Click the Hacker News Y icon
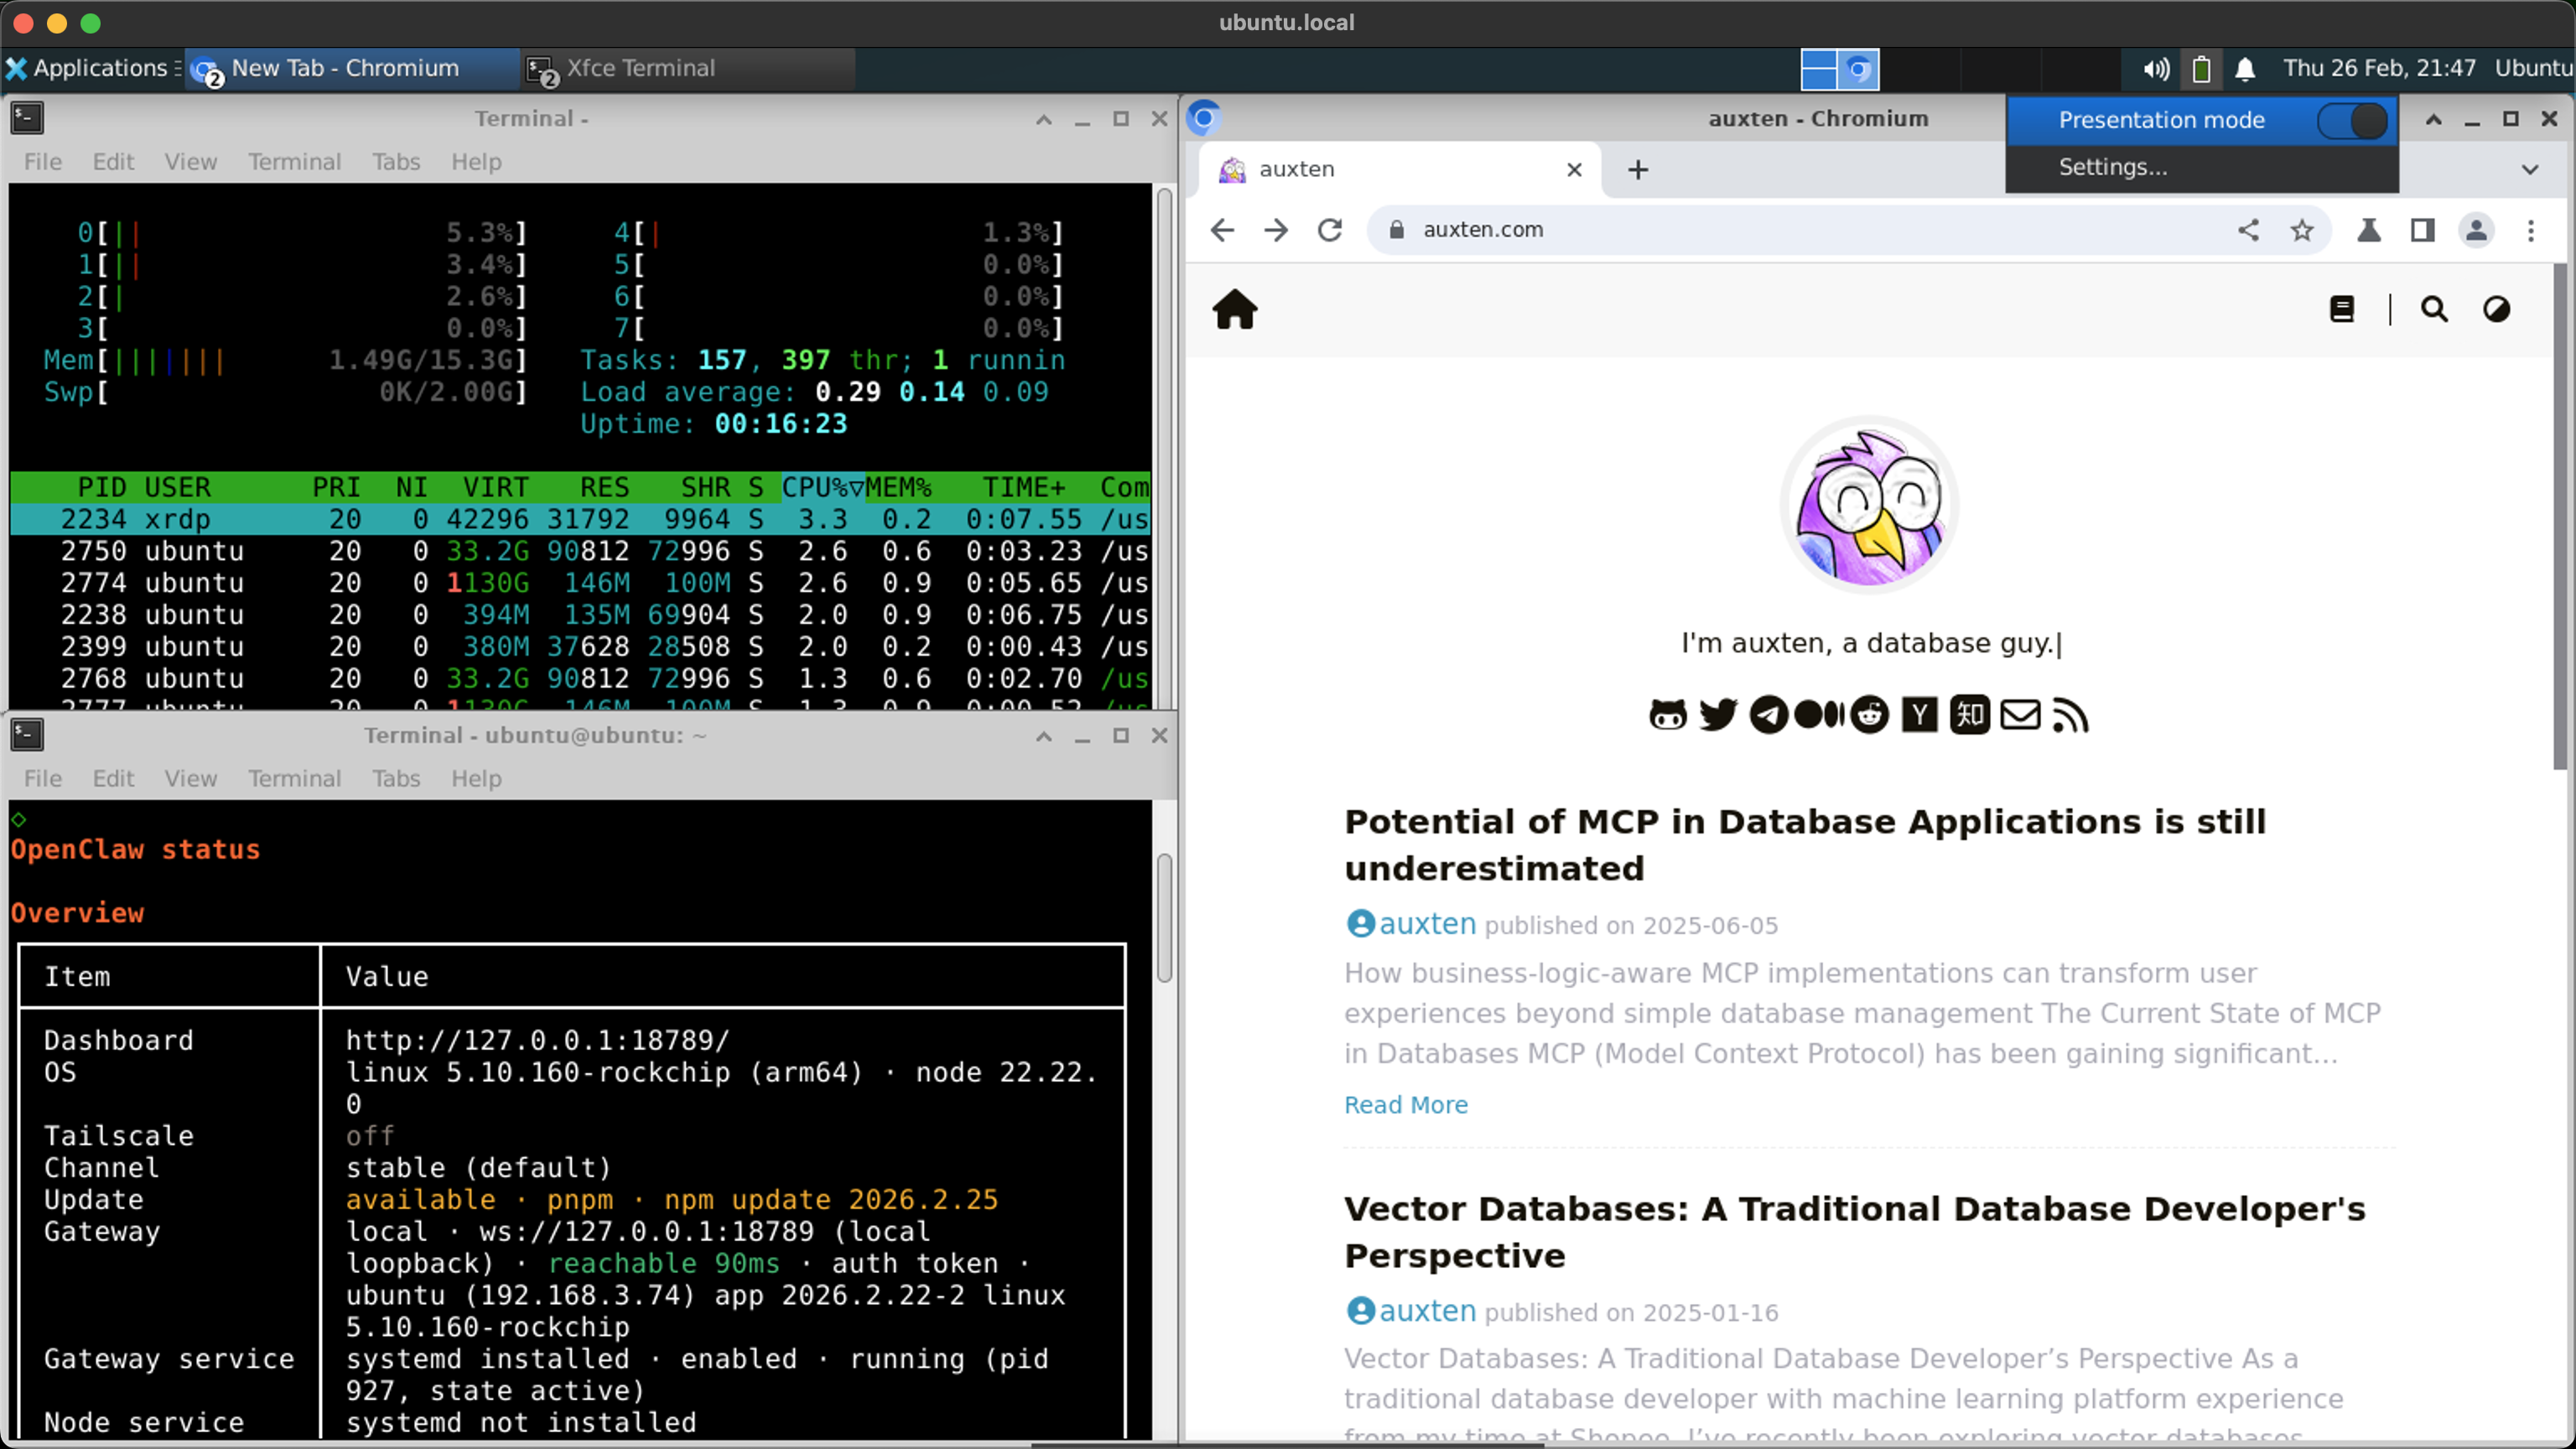Screen dimensions: 2576x1449 (1920, 714)
